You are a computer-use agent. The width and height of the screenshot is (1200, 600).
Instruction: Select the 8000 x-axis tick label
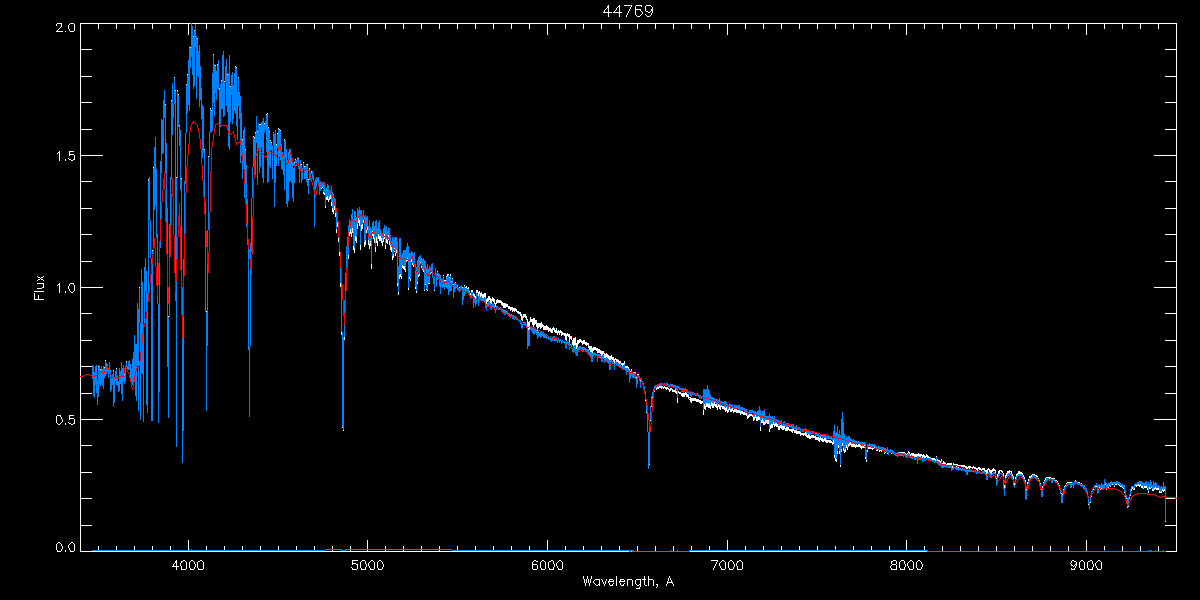pos(906,565)
